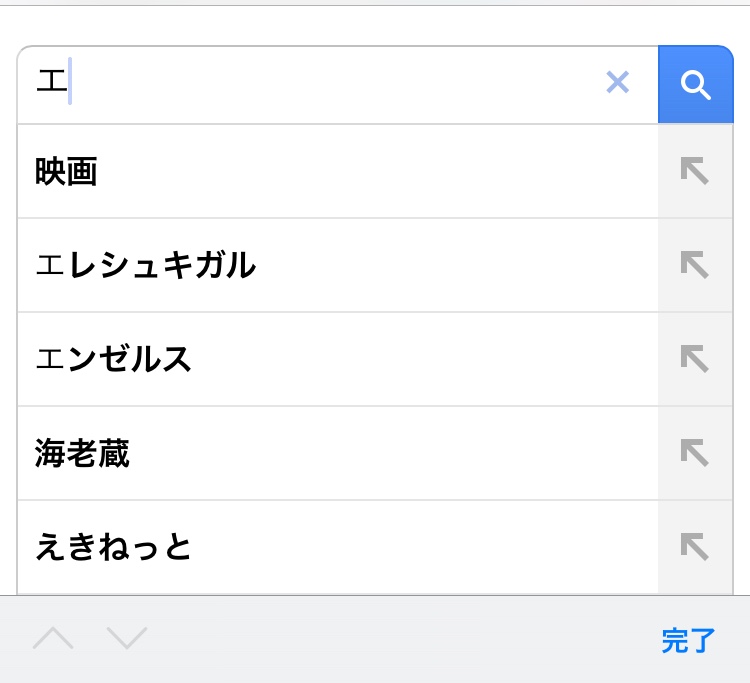Screen dimensions: 750x683
Task: Select the 映画 suggestion
Action: point(300,172)
